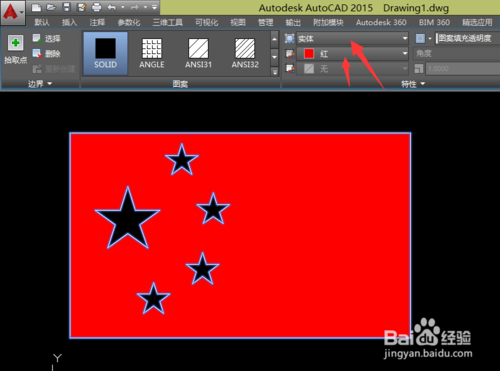Open the 无 background color dropdown

click(x=352, y=69)
